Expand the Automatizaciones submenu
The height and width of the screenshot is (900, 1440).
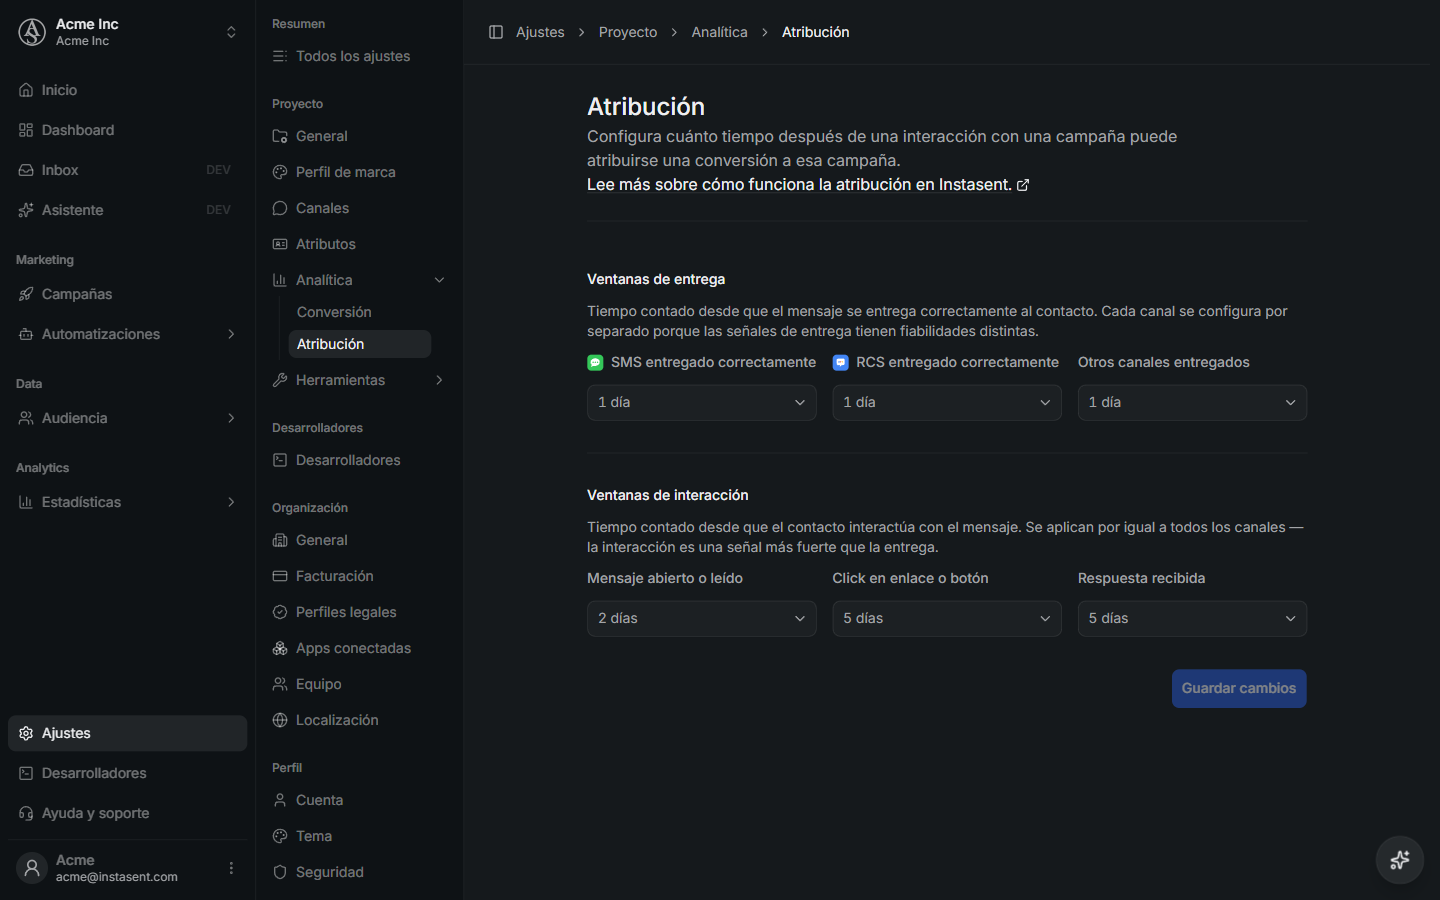pos(231,334)
